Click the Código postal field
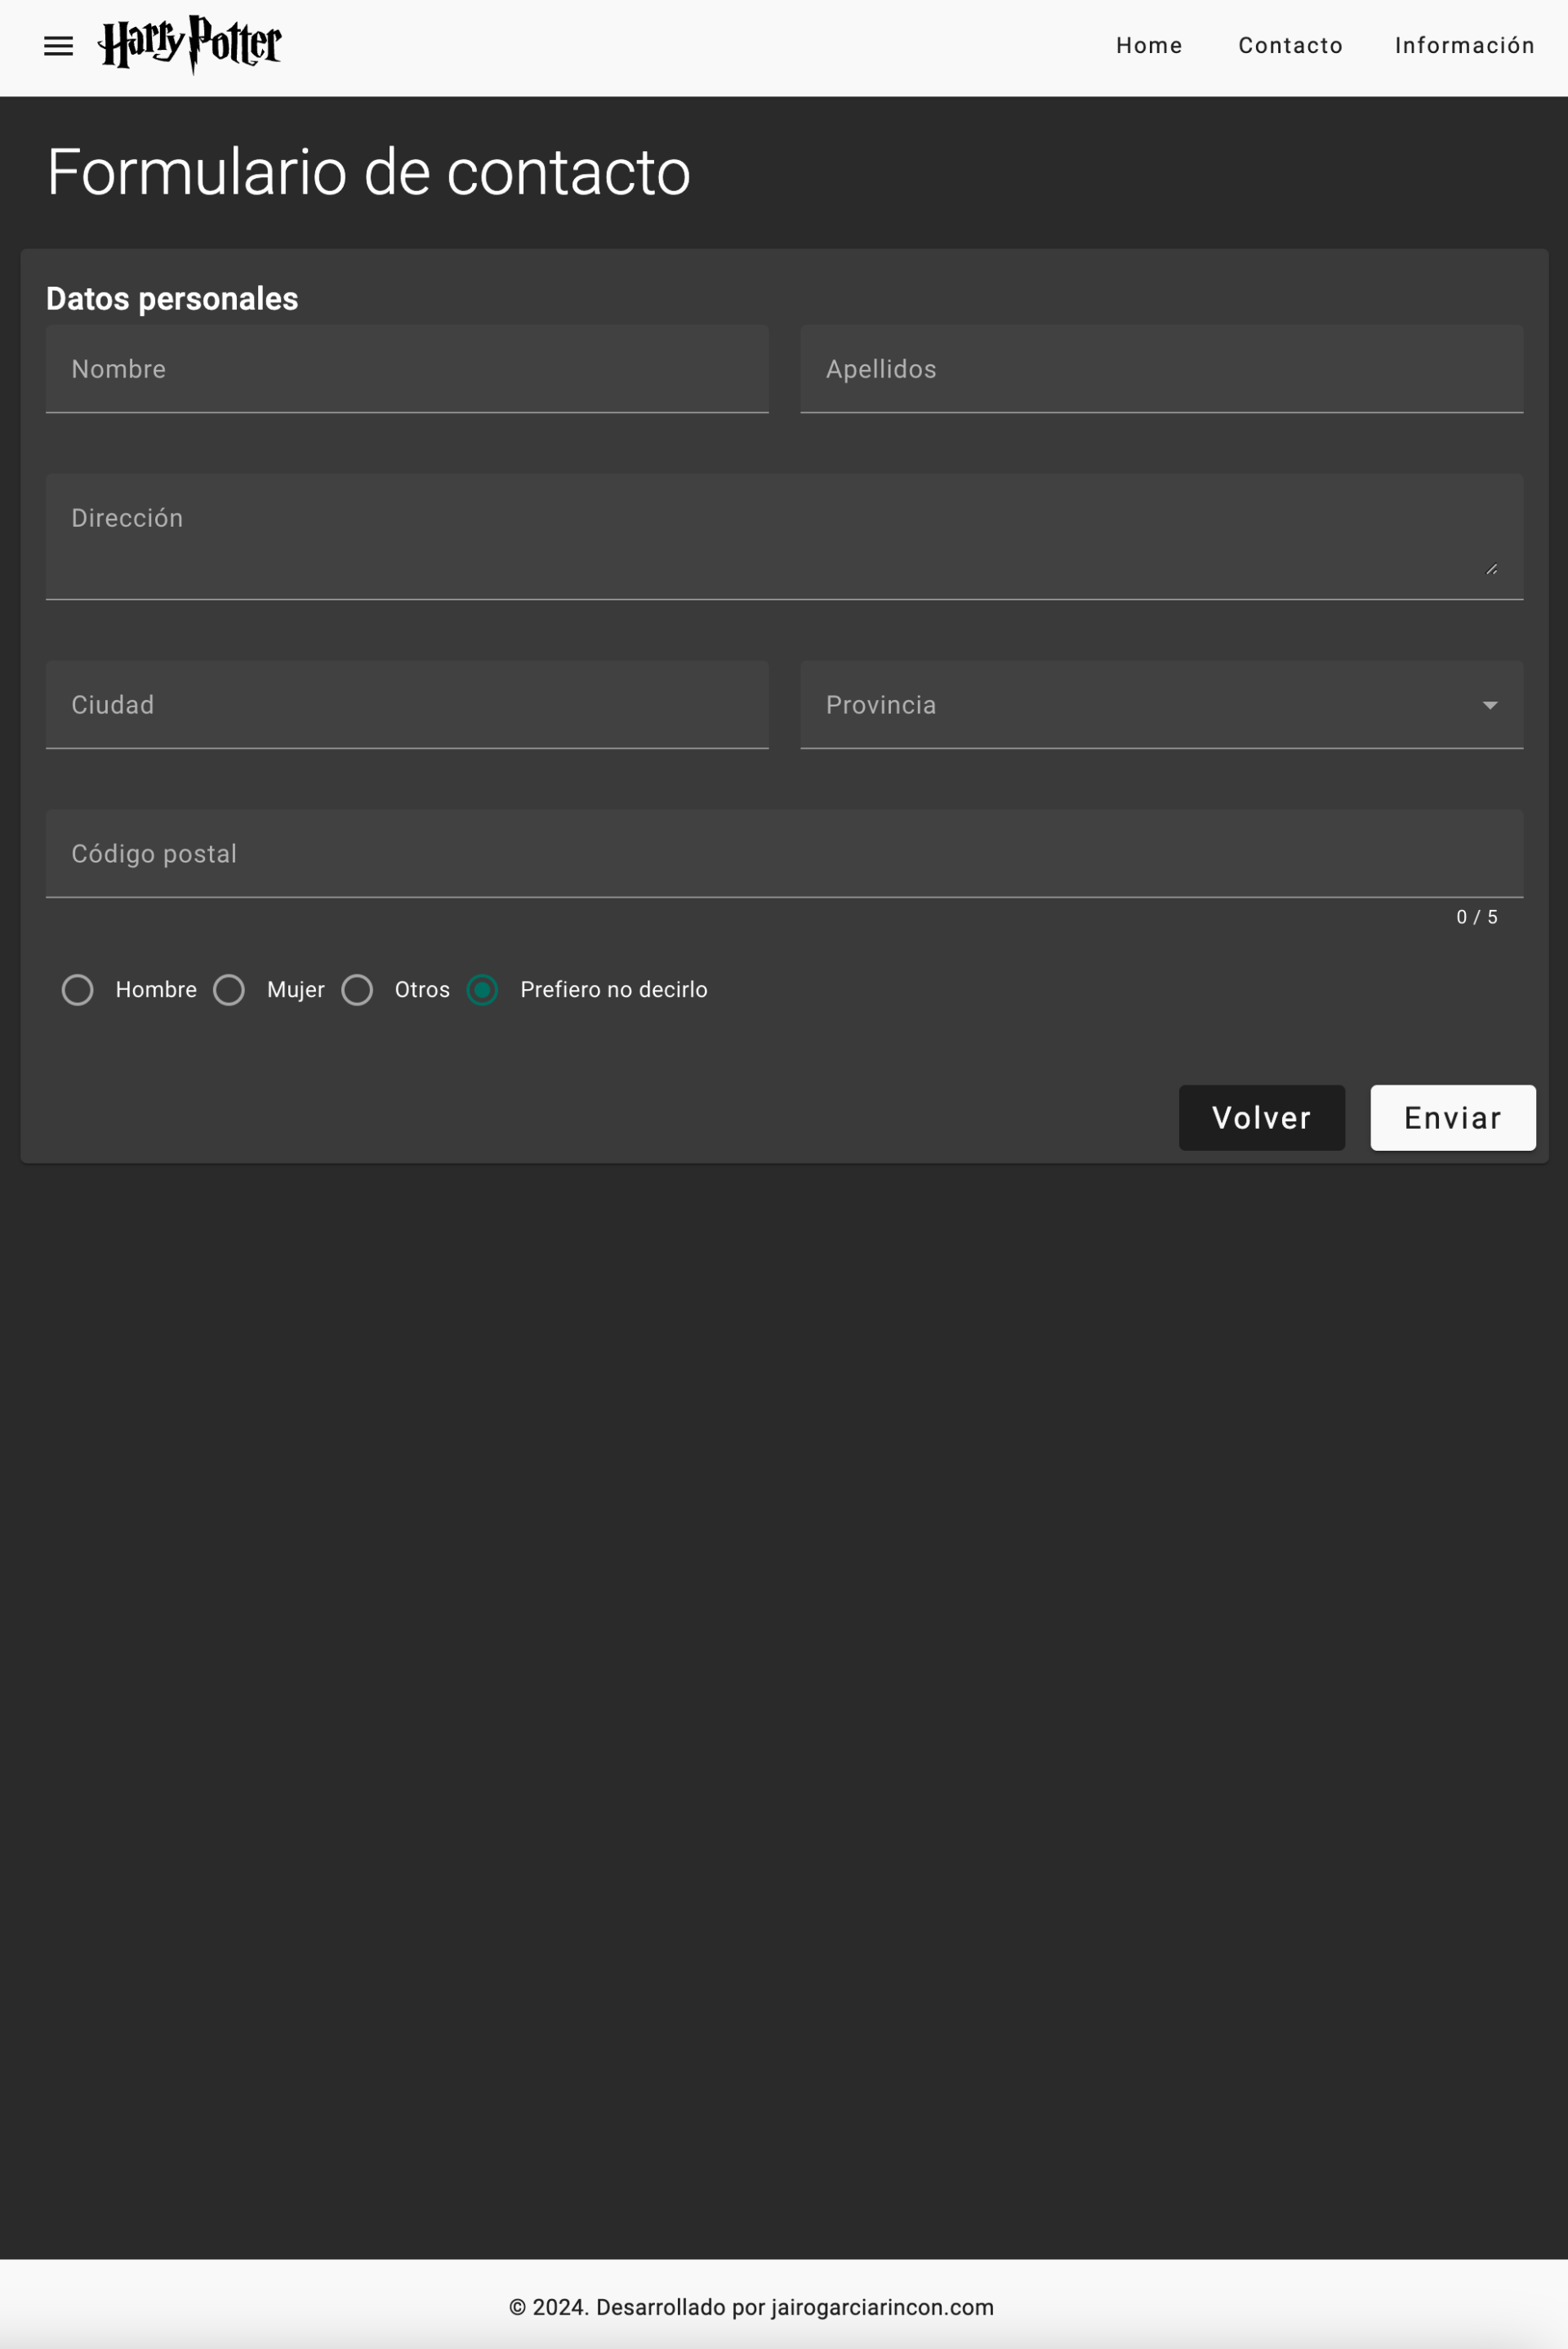 click(x=783, y=854)
